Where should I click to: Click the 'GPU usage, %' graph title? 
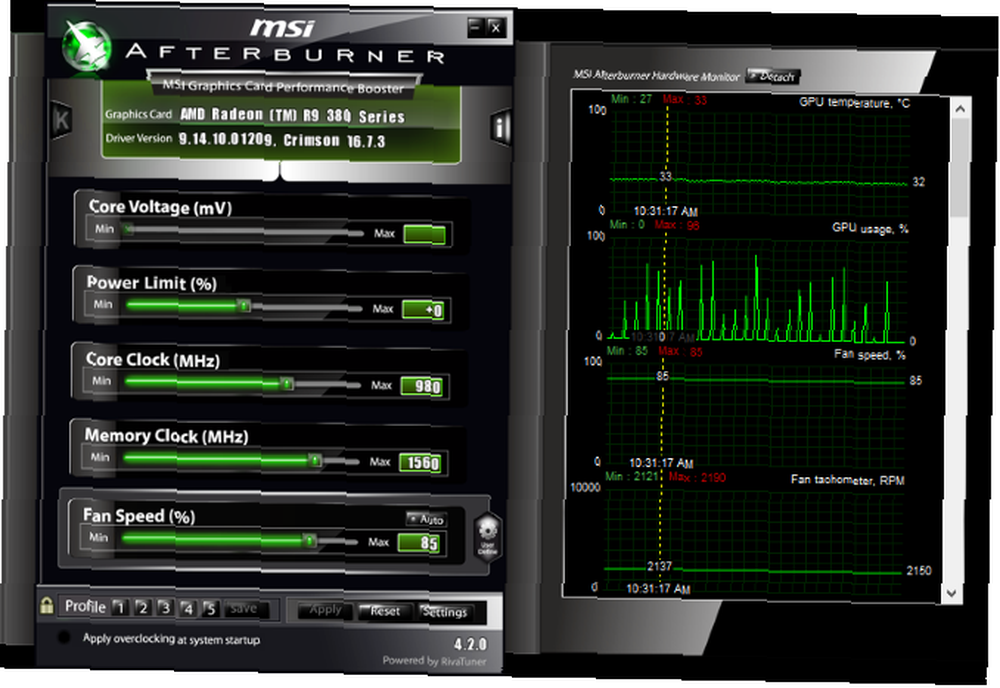tap(871, 228)
